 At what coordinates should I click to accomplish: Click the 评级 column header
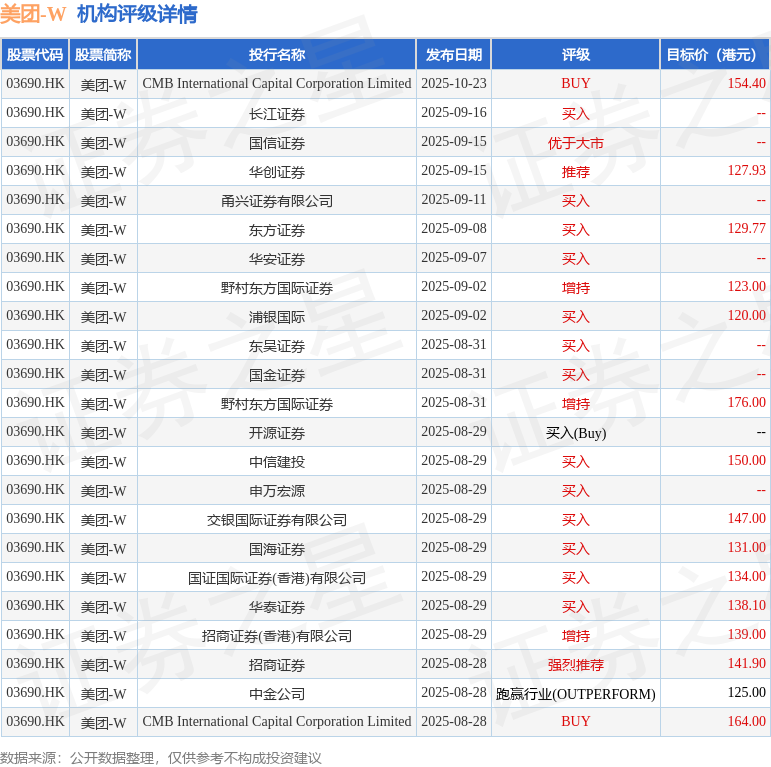click(x=576, y=55)
